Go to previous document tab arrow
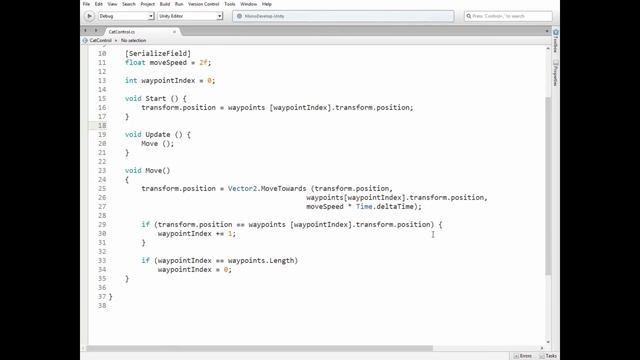The image size is (640, 360). point(85,31)
